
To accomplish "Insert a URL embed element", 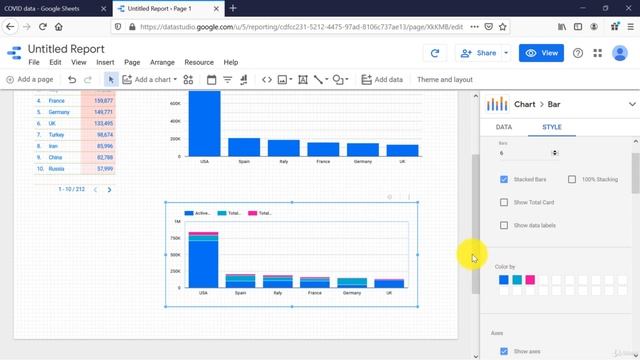I will tap(267, 80).
